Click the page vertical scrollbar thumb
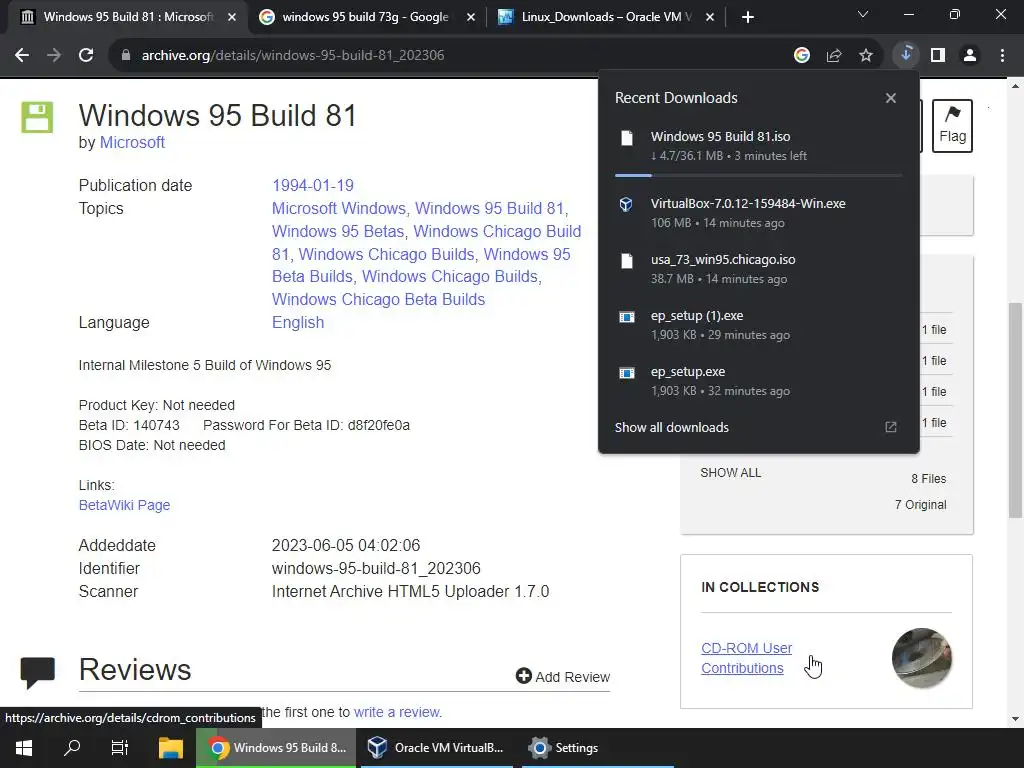The height and width of the screenshot is (768, 1024). pos(1015,409)
